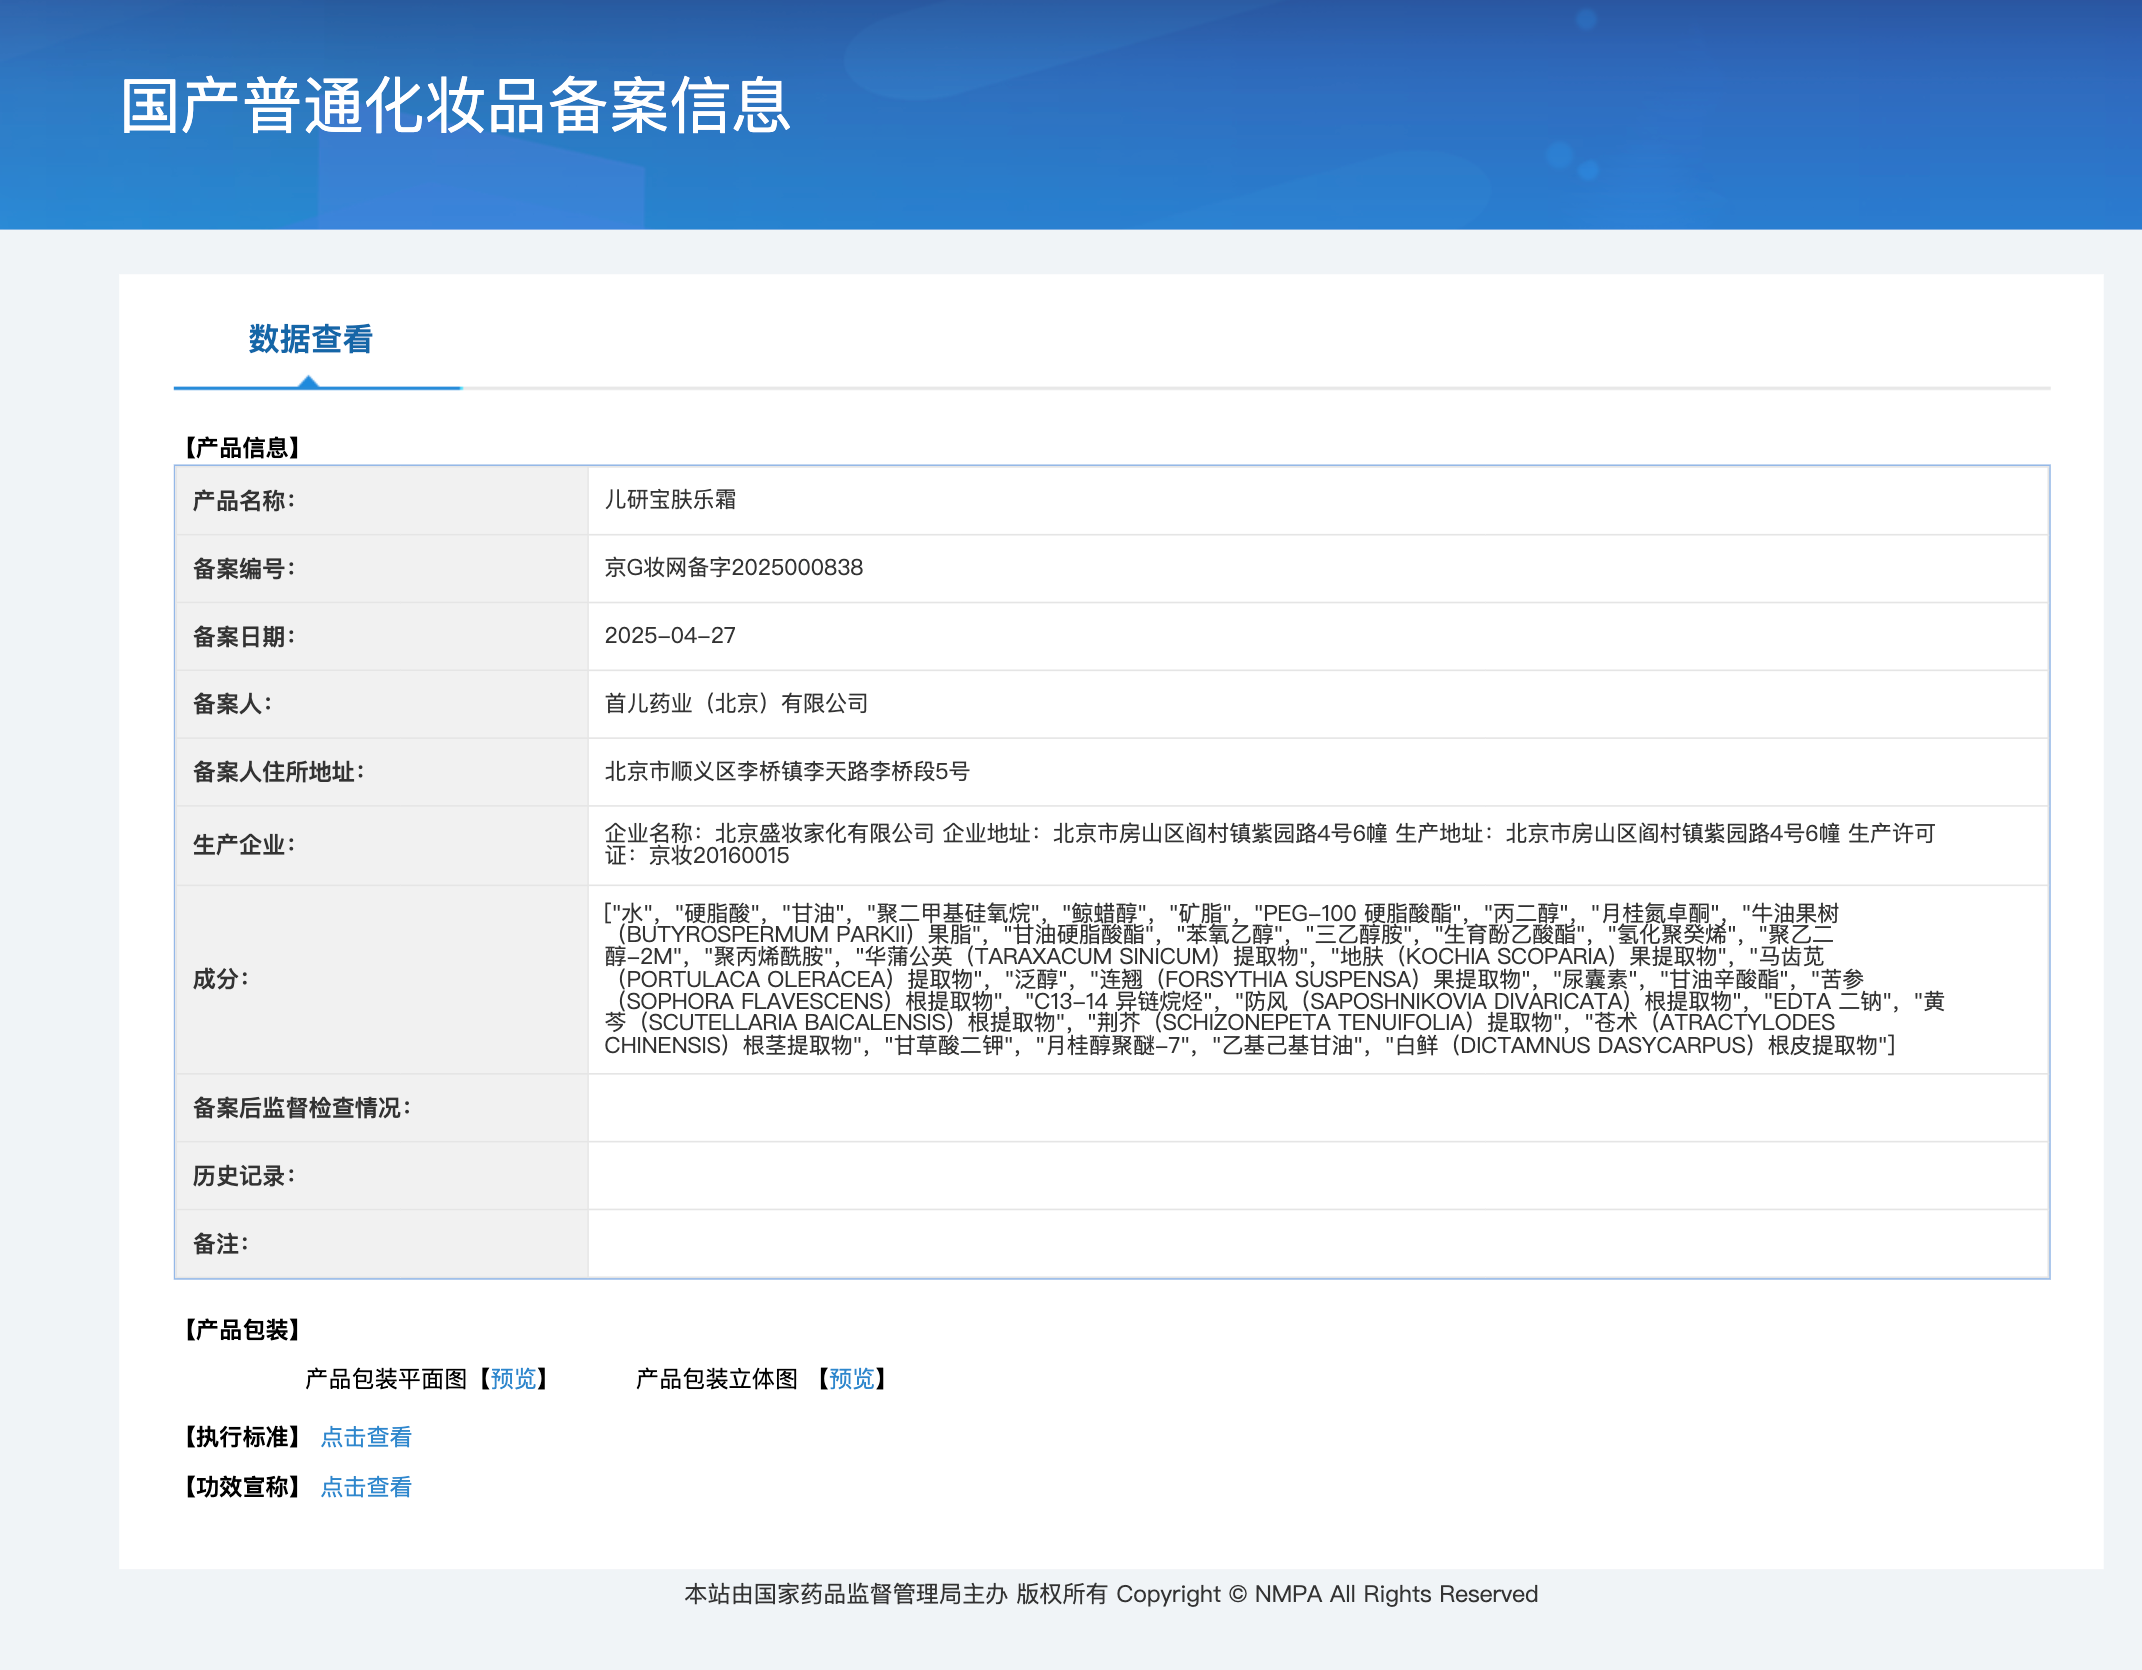
Task: Open the 数据查看 tab
Action: click(x=310, y=340)
